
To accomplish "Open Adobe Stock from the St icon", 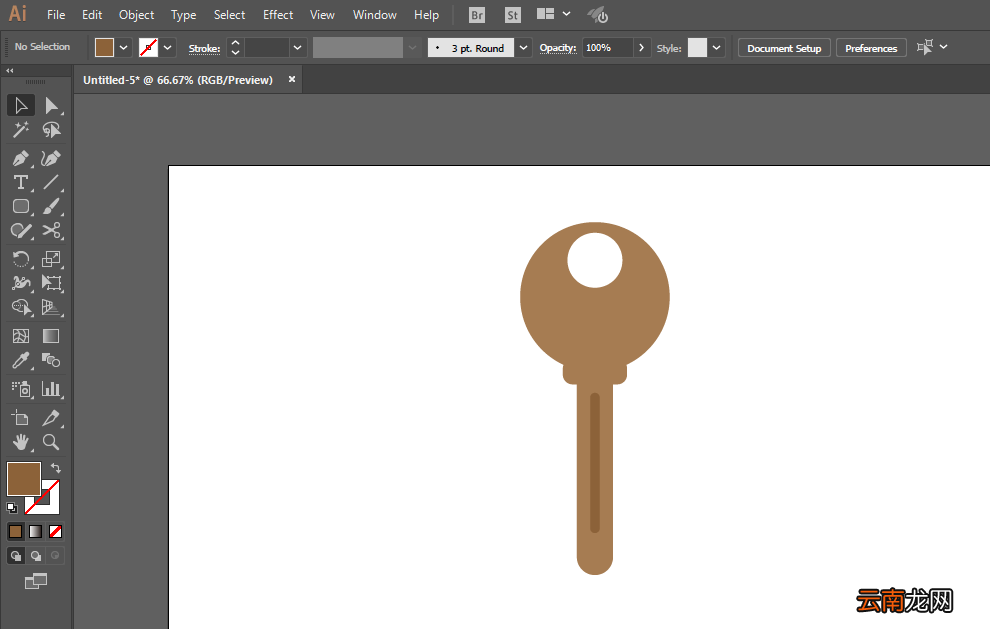I will 513,15.
